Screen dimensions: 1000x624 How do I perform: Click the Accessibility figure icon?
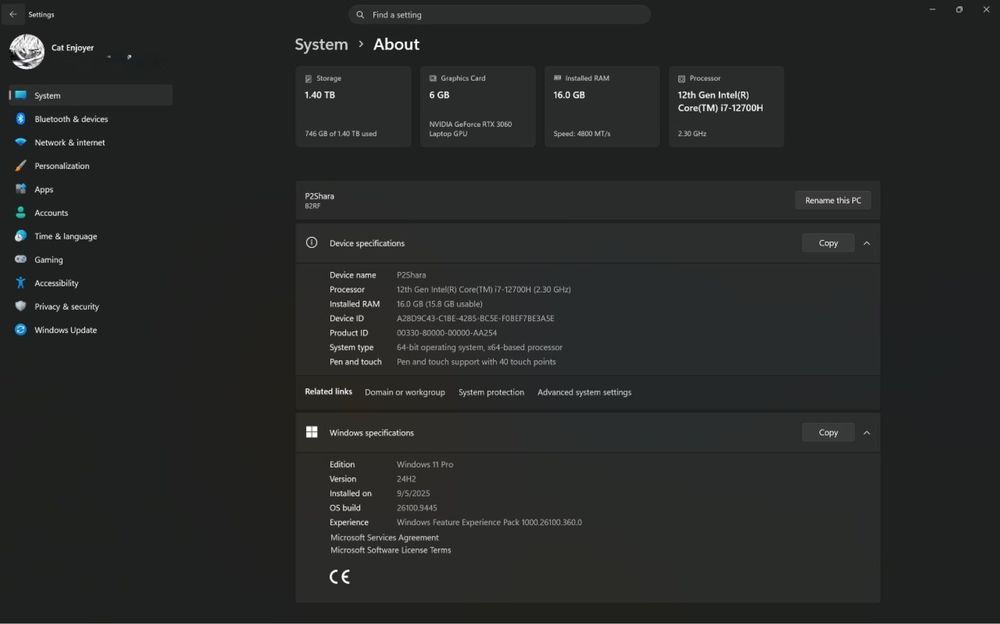click(21, 283)
